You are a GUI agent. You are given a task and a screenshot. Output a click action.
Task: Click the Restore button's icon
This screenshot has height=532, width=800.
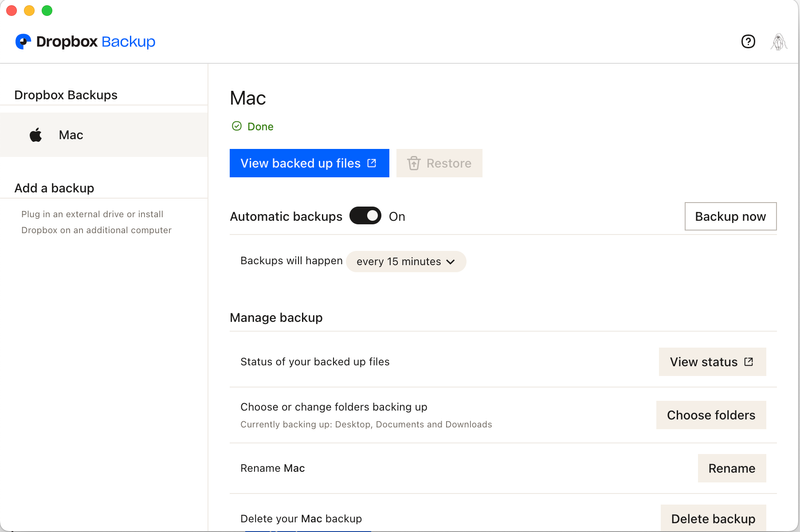pyautogui.click(x=414, y=164)
